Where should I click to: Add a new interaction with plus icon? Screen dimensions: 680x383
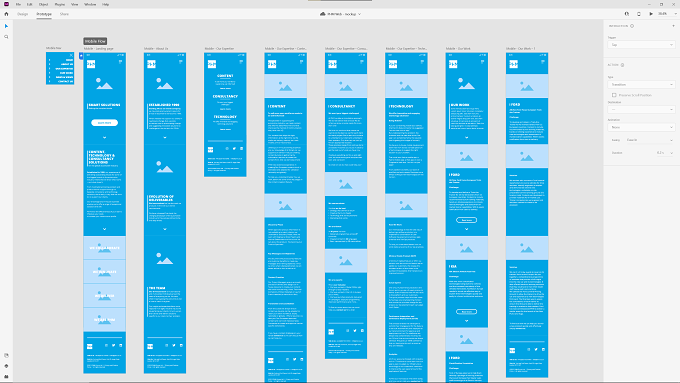point(673,26)
